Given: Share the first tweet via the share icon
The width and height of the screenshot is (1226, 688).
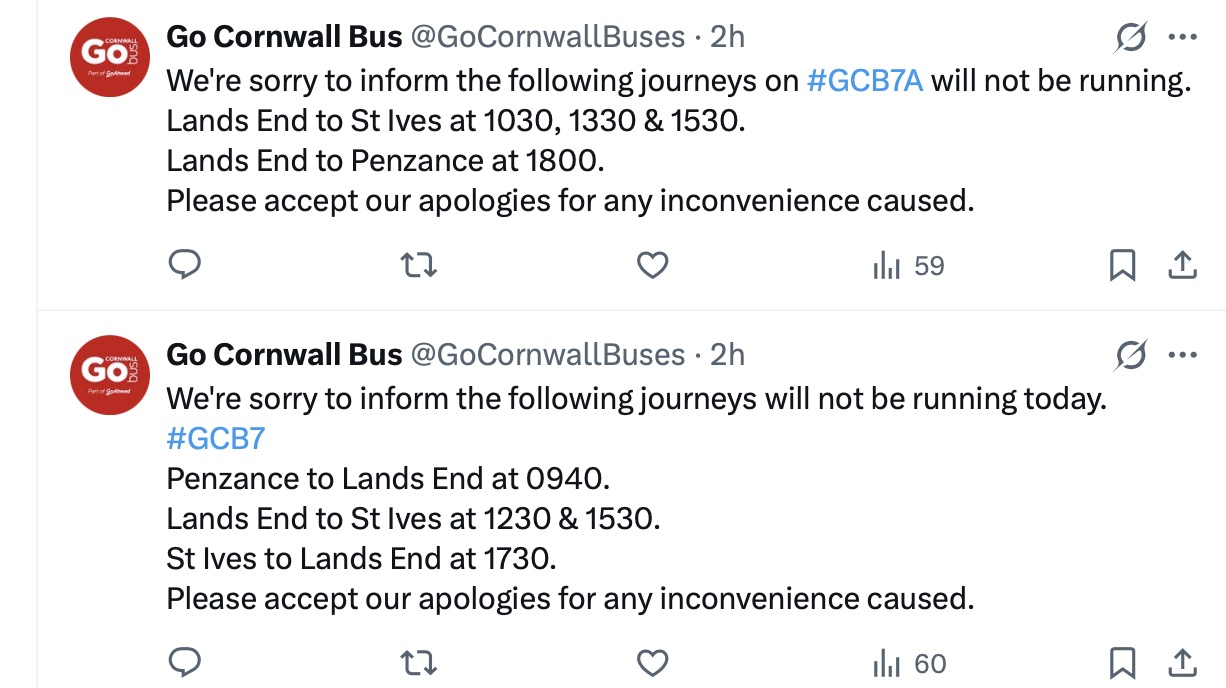Looking at the screenshot, I should pos(1181,265).
